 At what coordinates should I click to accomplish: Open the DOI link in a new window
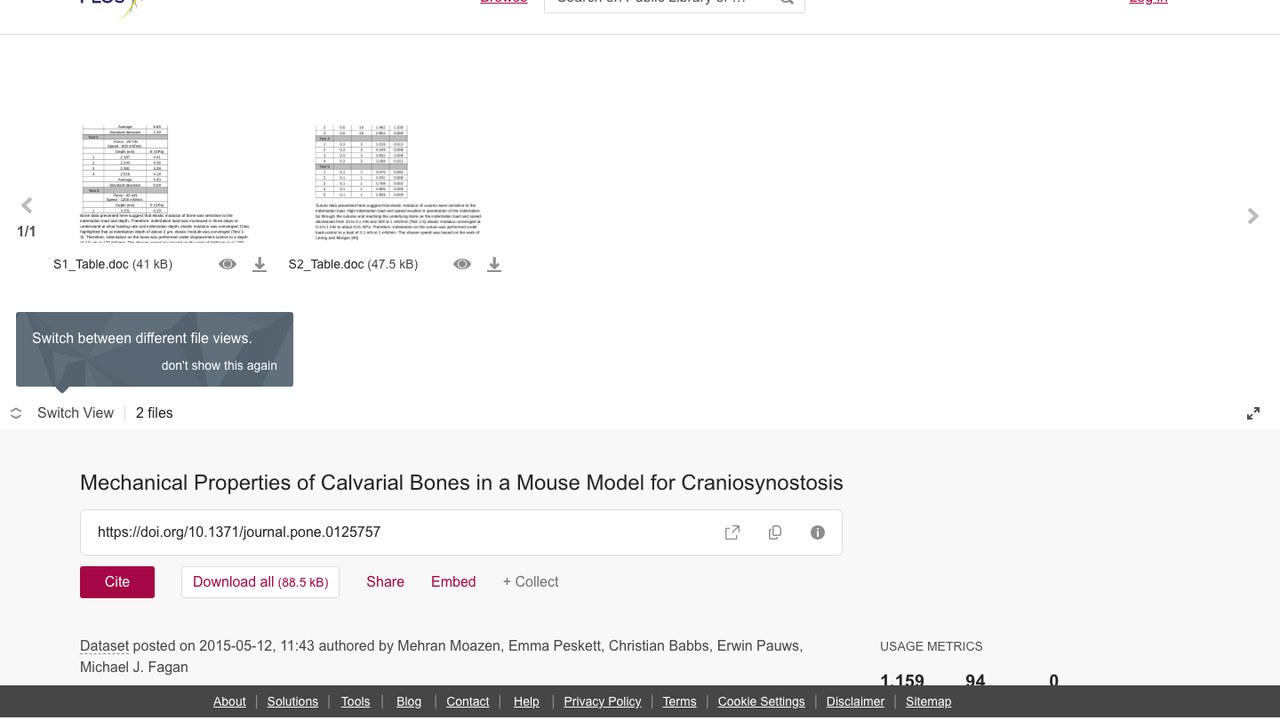point(732,532)
